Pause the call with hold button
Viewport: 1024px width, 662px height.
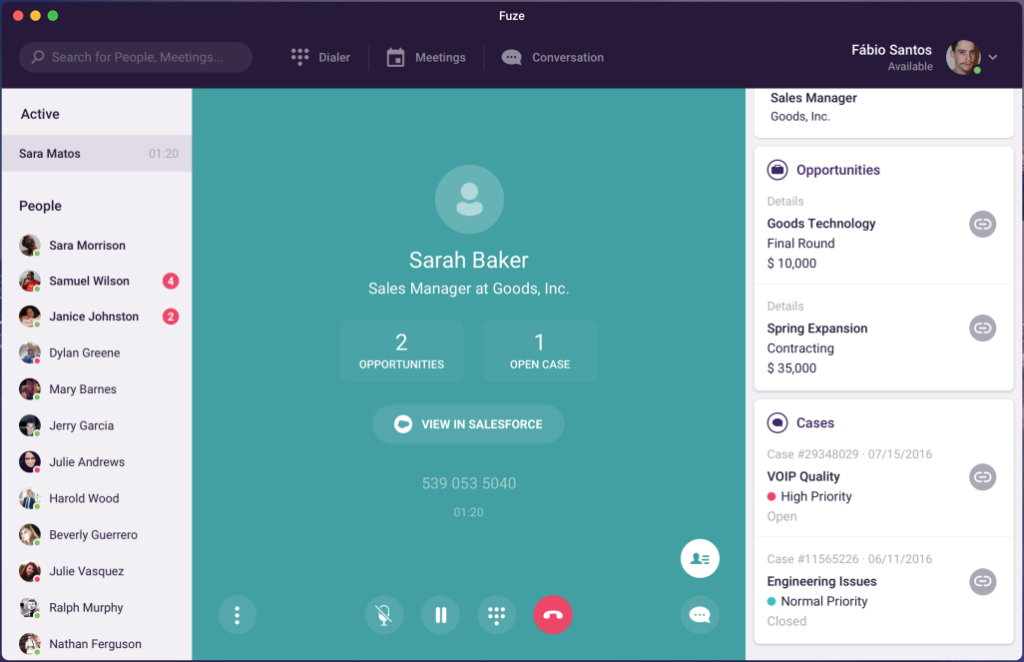441,615
